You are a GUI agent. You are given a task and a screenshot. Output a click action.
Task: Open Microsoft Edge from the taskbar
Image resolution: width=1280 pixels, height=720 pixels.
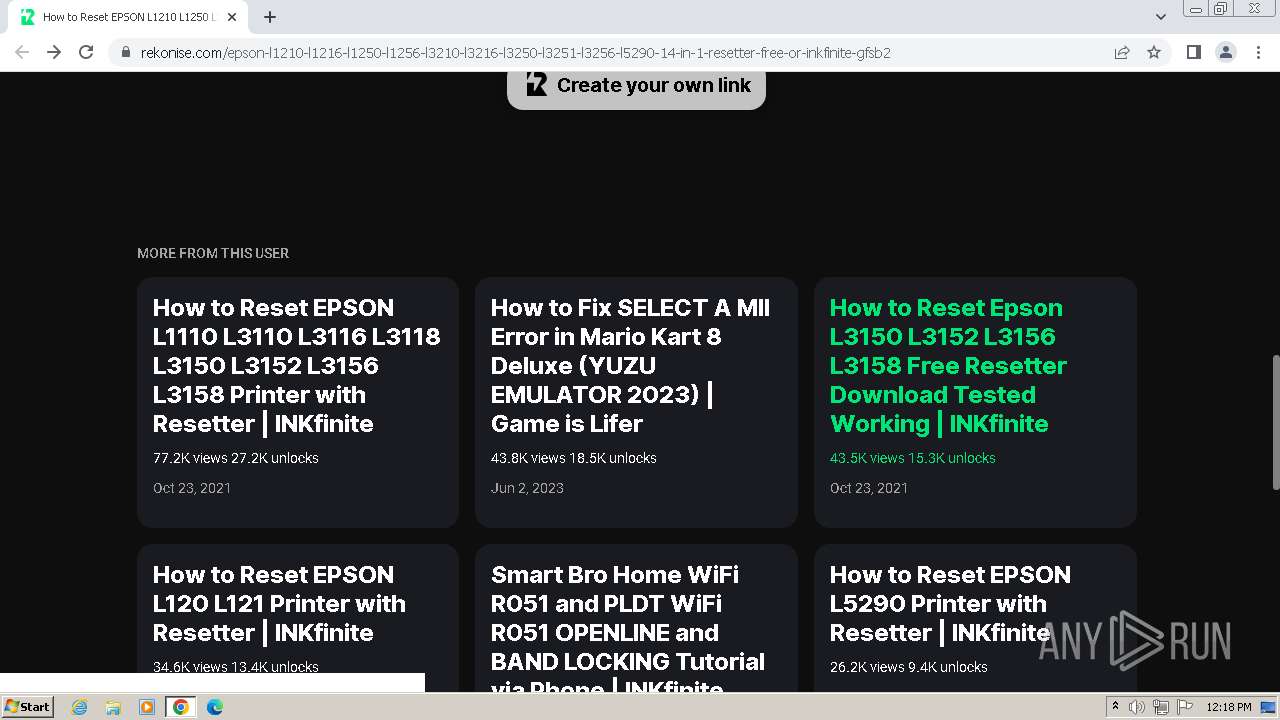point(214,707)
